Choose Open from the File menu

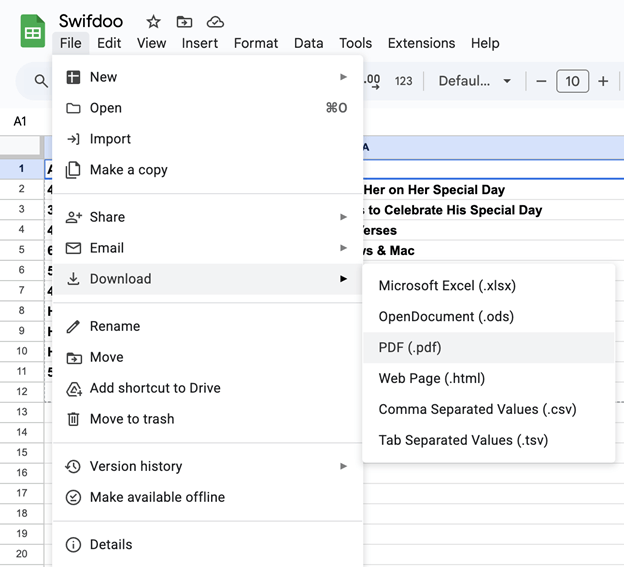(207, 108)
